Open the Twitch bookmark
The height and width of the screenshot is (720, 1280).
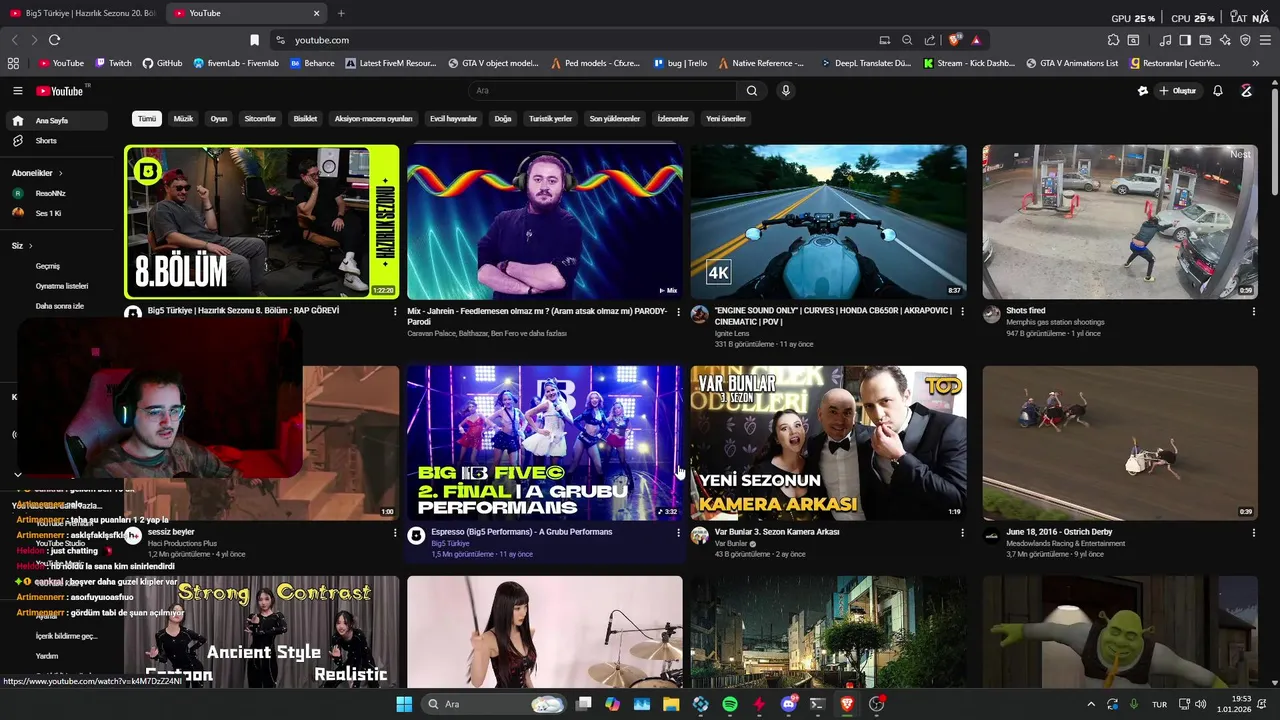tap(114, 63)
